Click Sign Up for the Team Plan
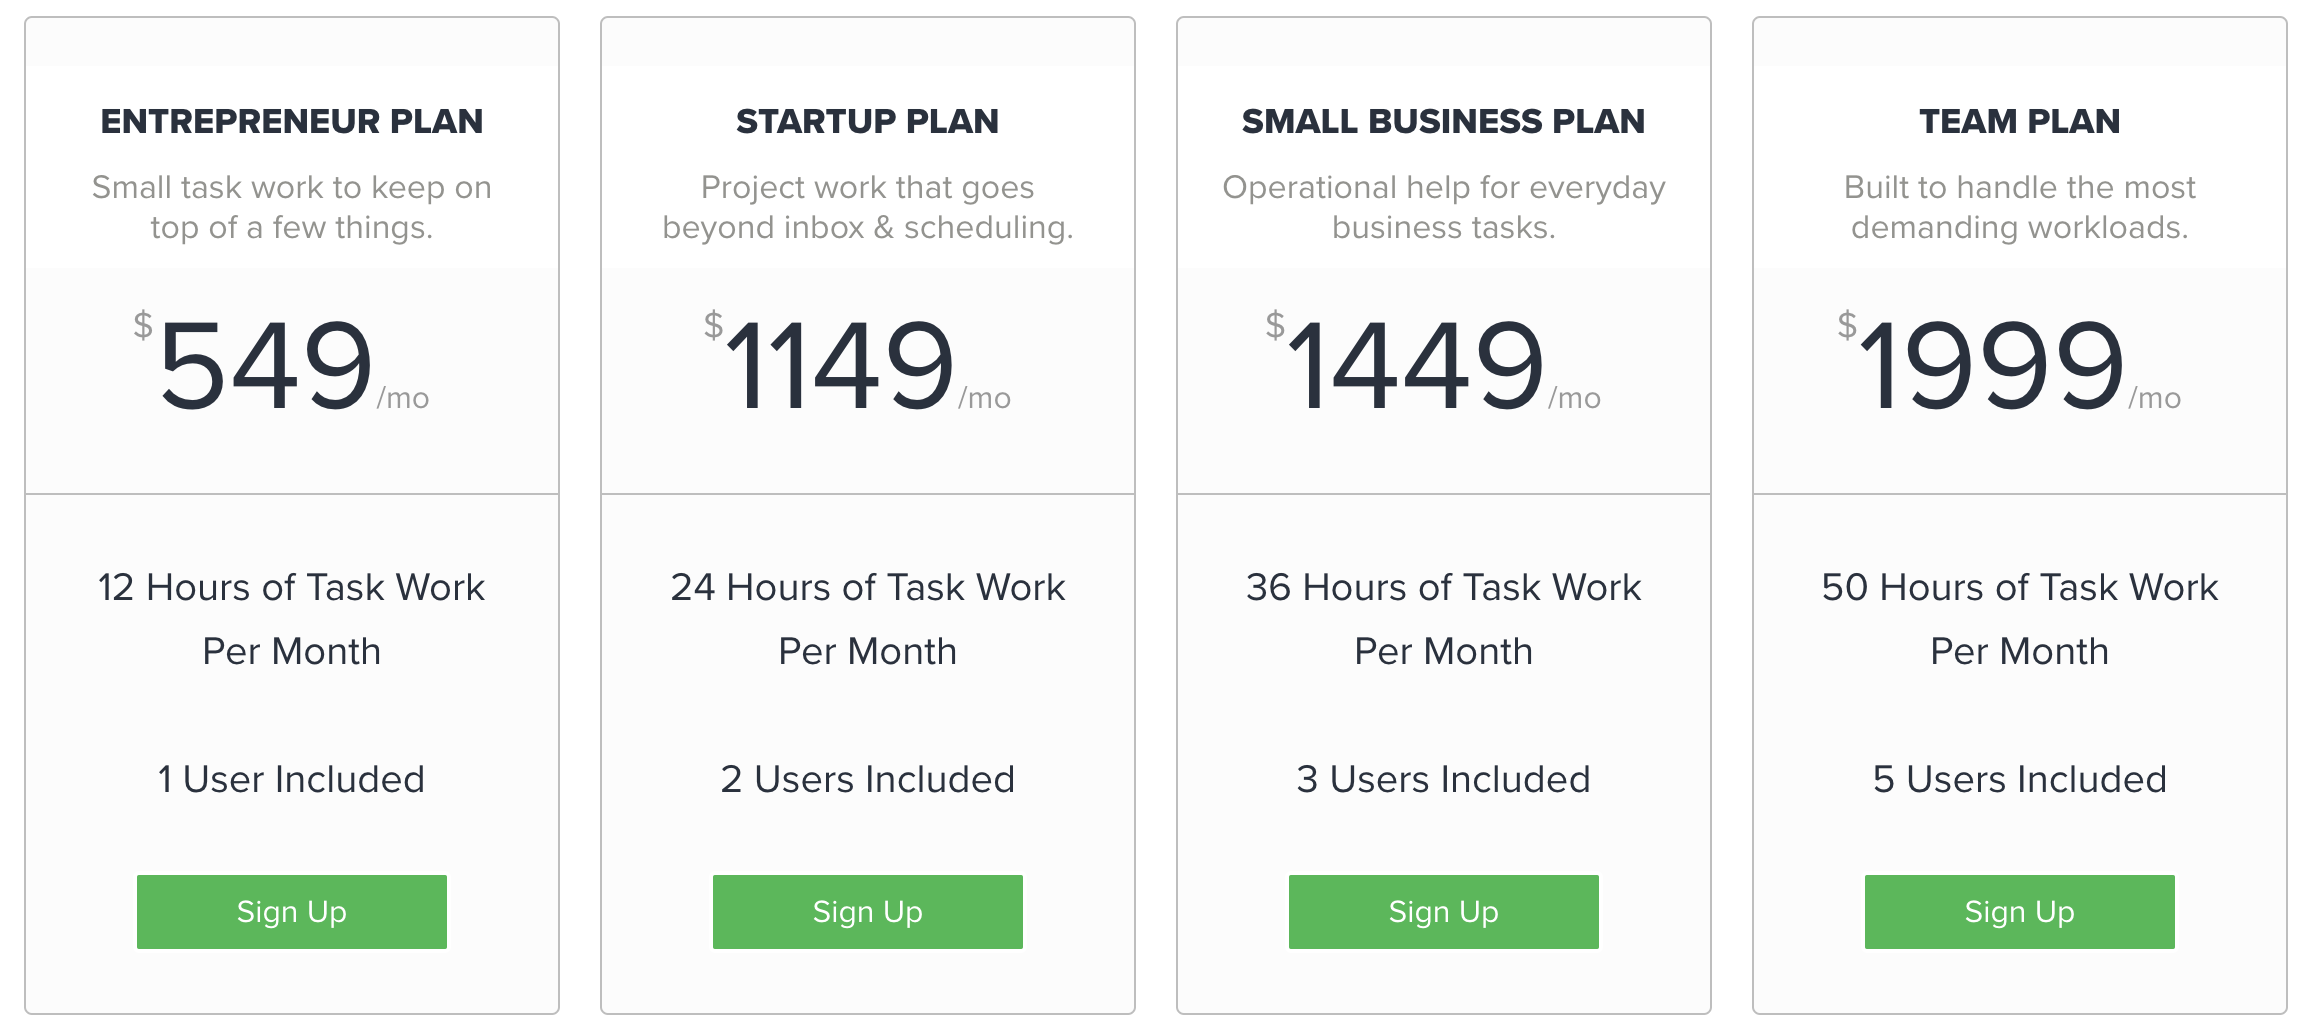This screenshot has height=1034, width=2312. tap(2019, 911)
